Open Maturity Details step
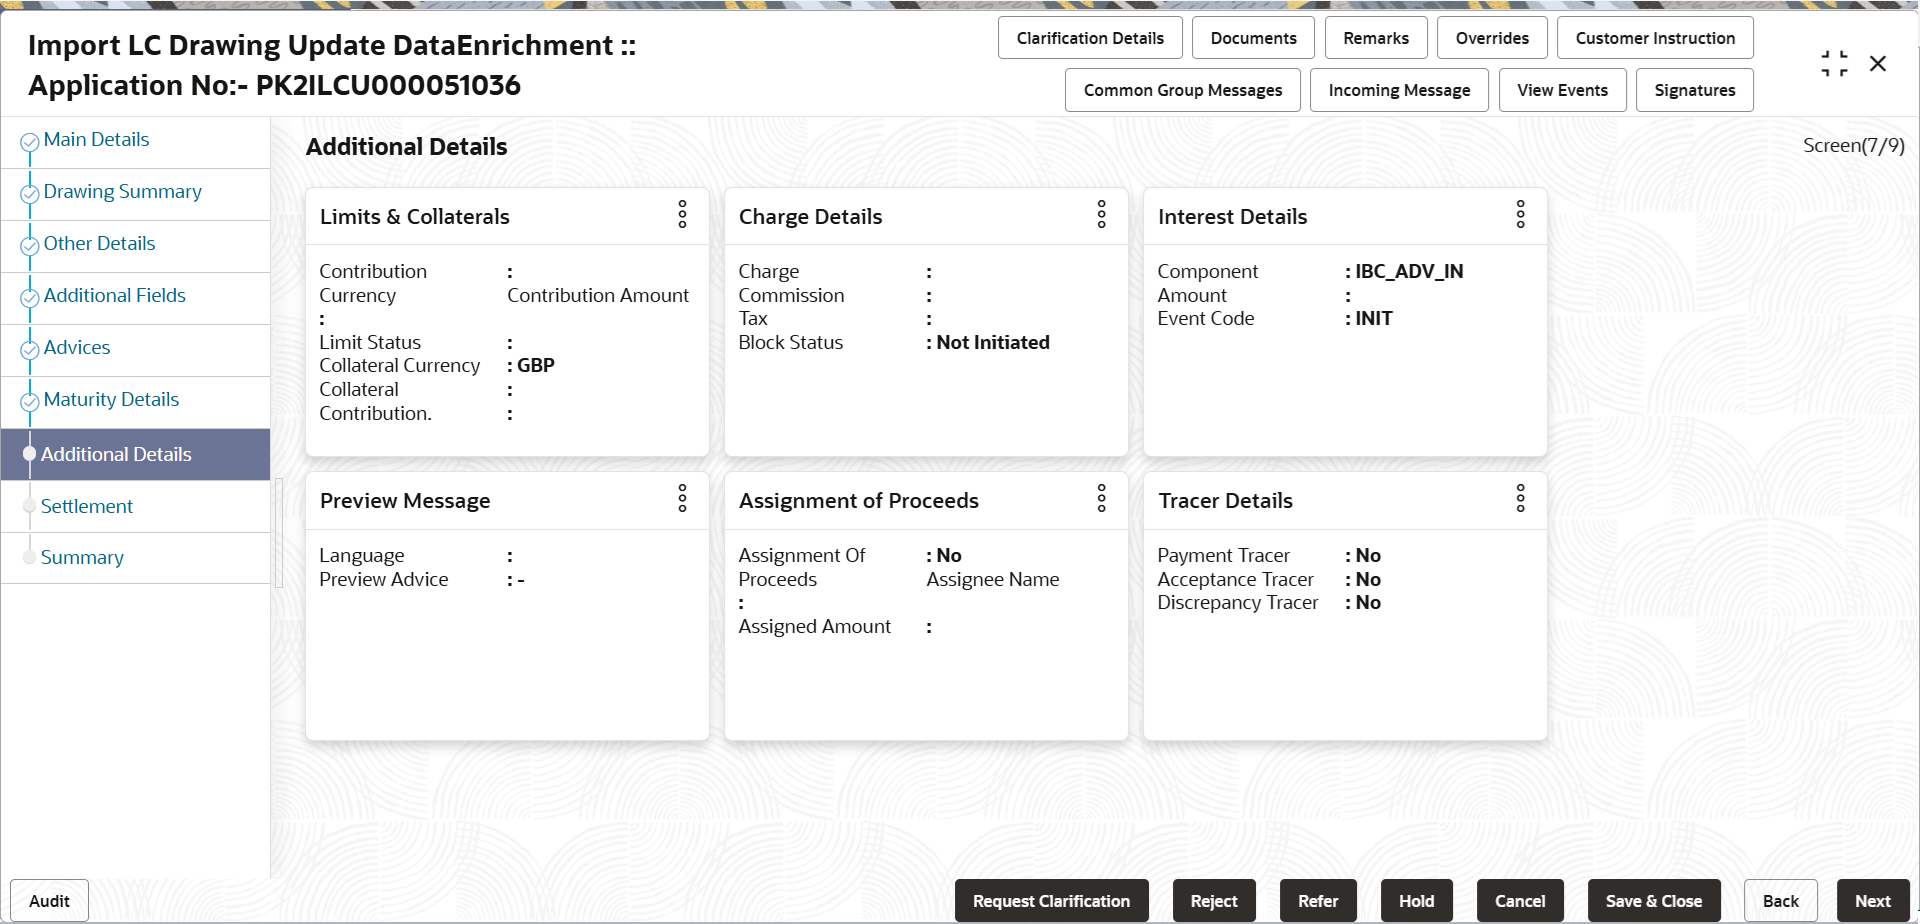 (111, 400)
